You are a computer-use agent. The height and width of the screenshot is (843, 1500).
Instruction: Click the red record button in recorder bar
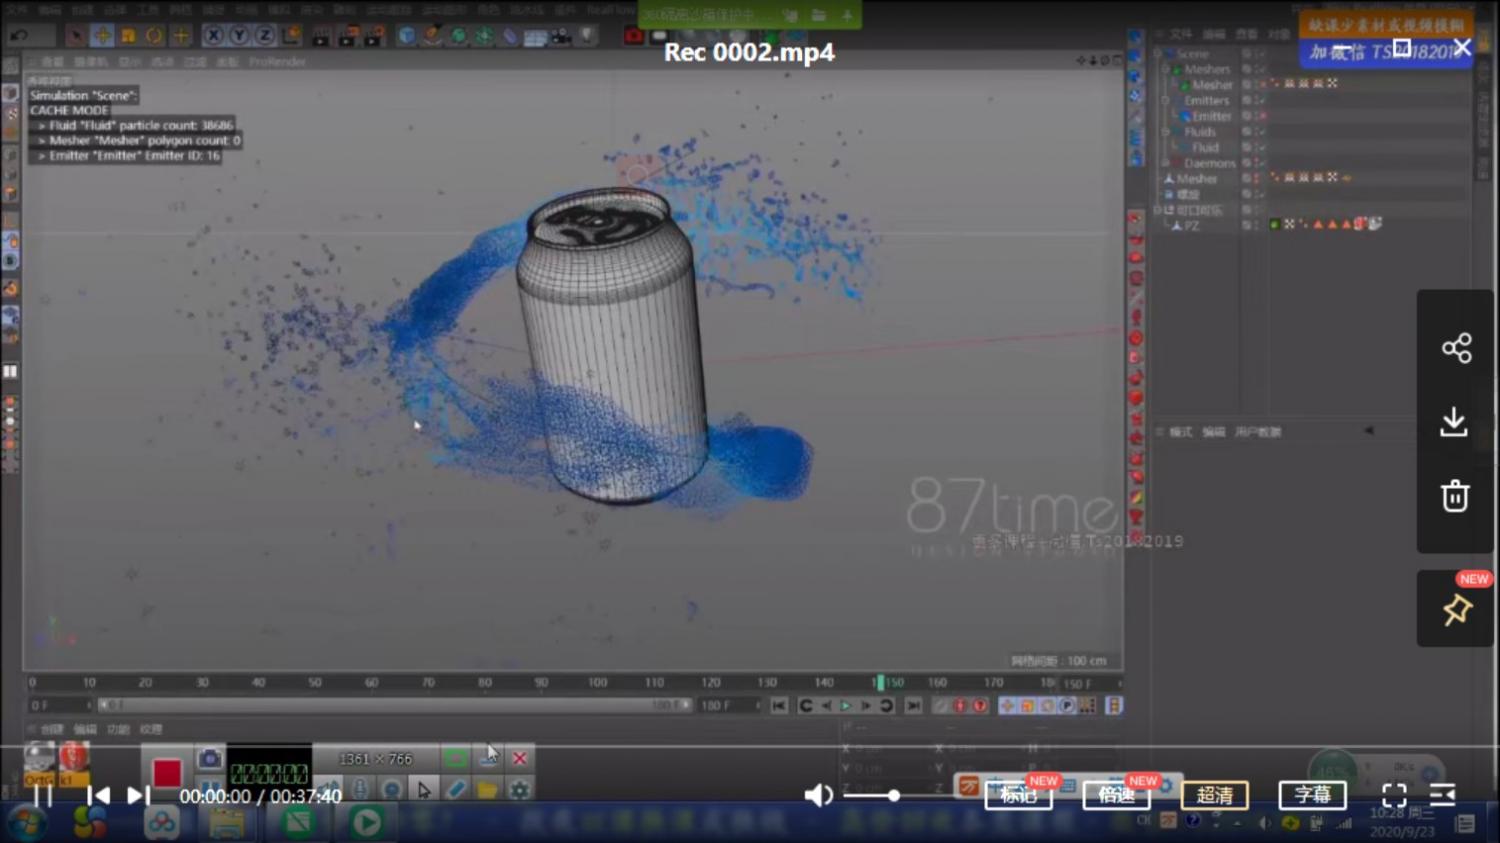pos(167,773)
